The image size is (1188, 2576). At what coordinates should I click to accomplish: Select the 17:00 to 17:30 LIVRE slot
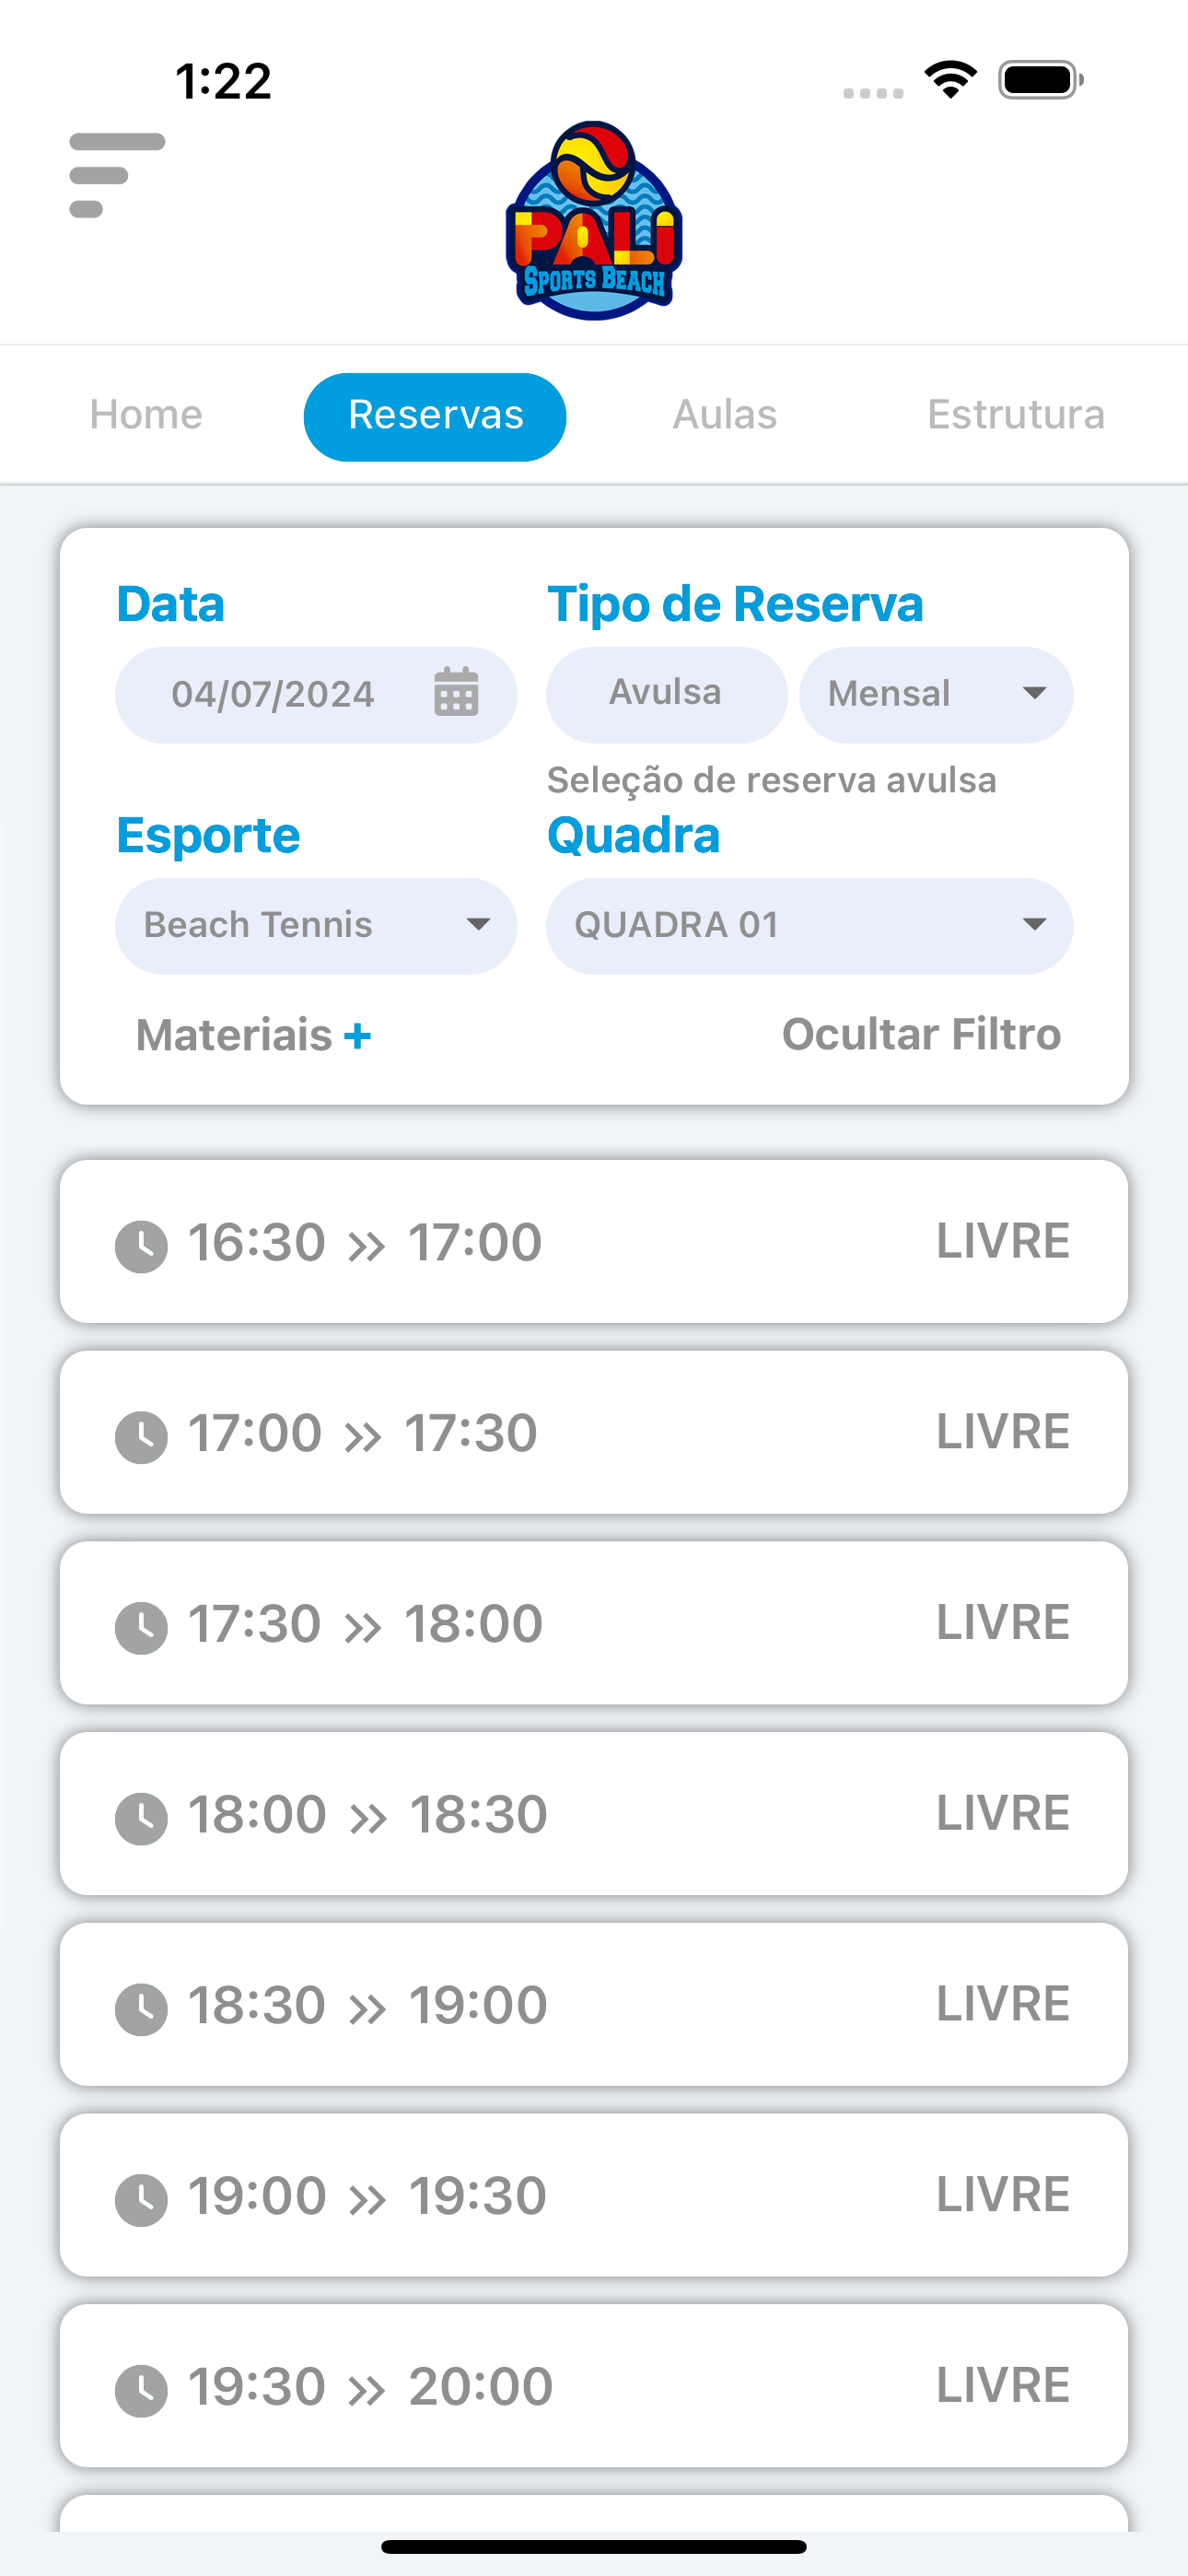click(594, 1432)
